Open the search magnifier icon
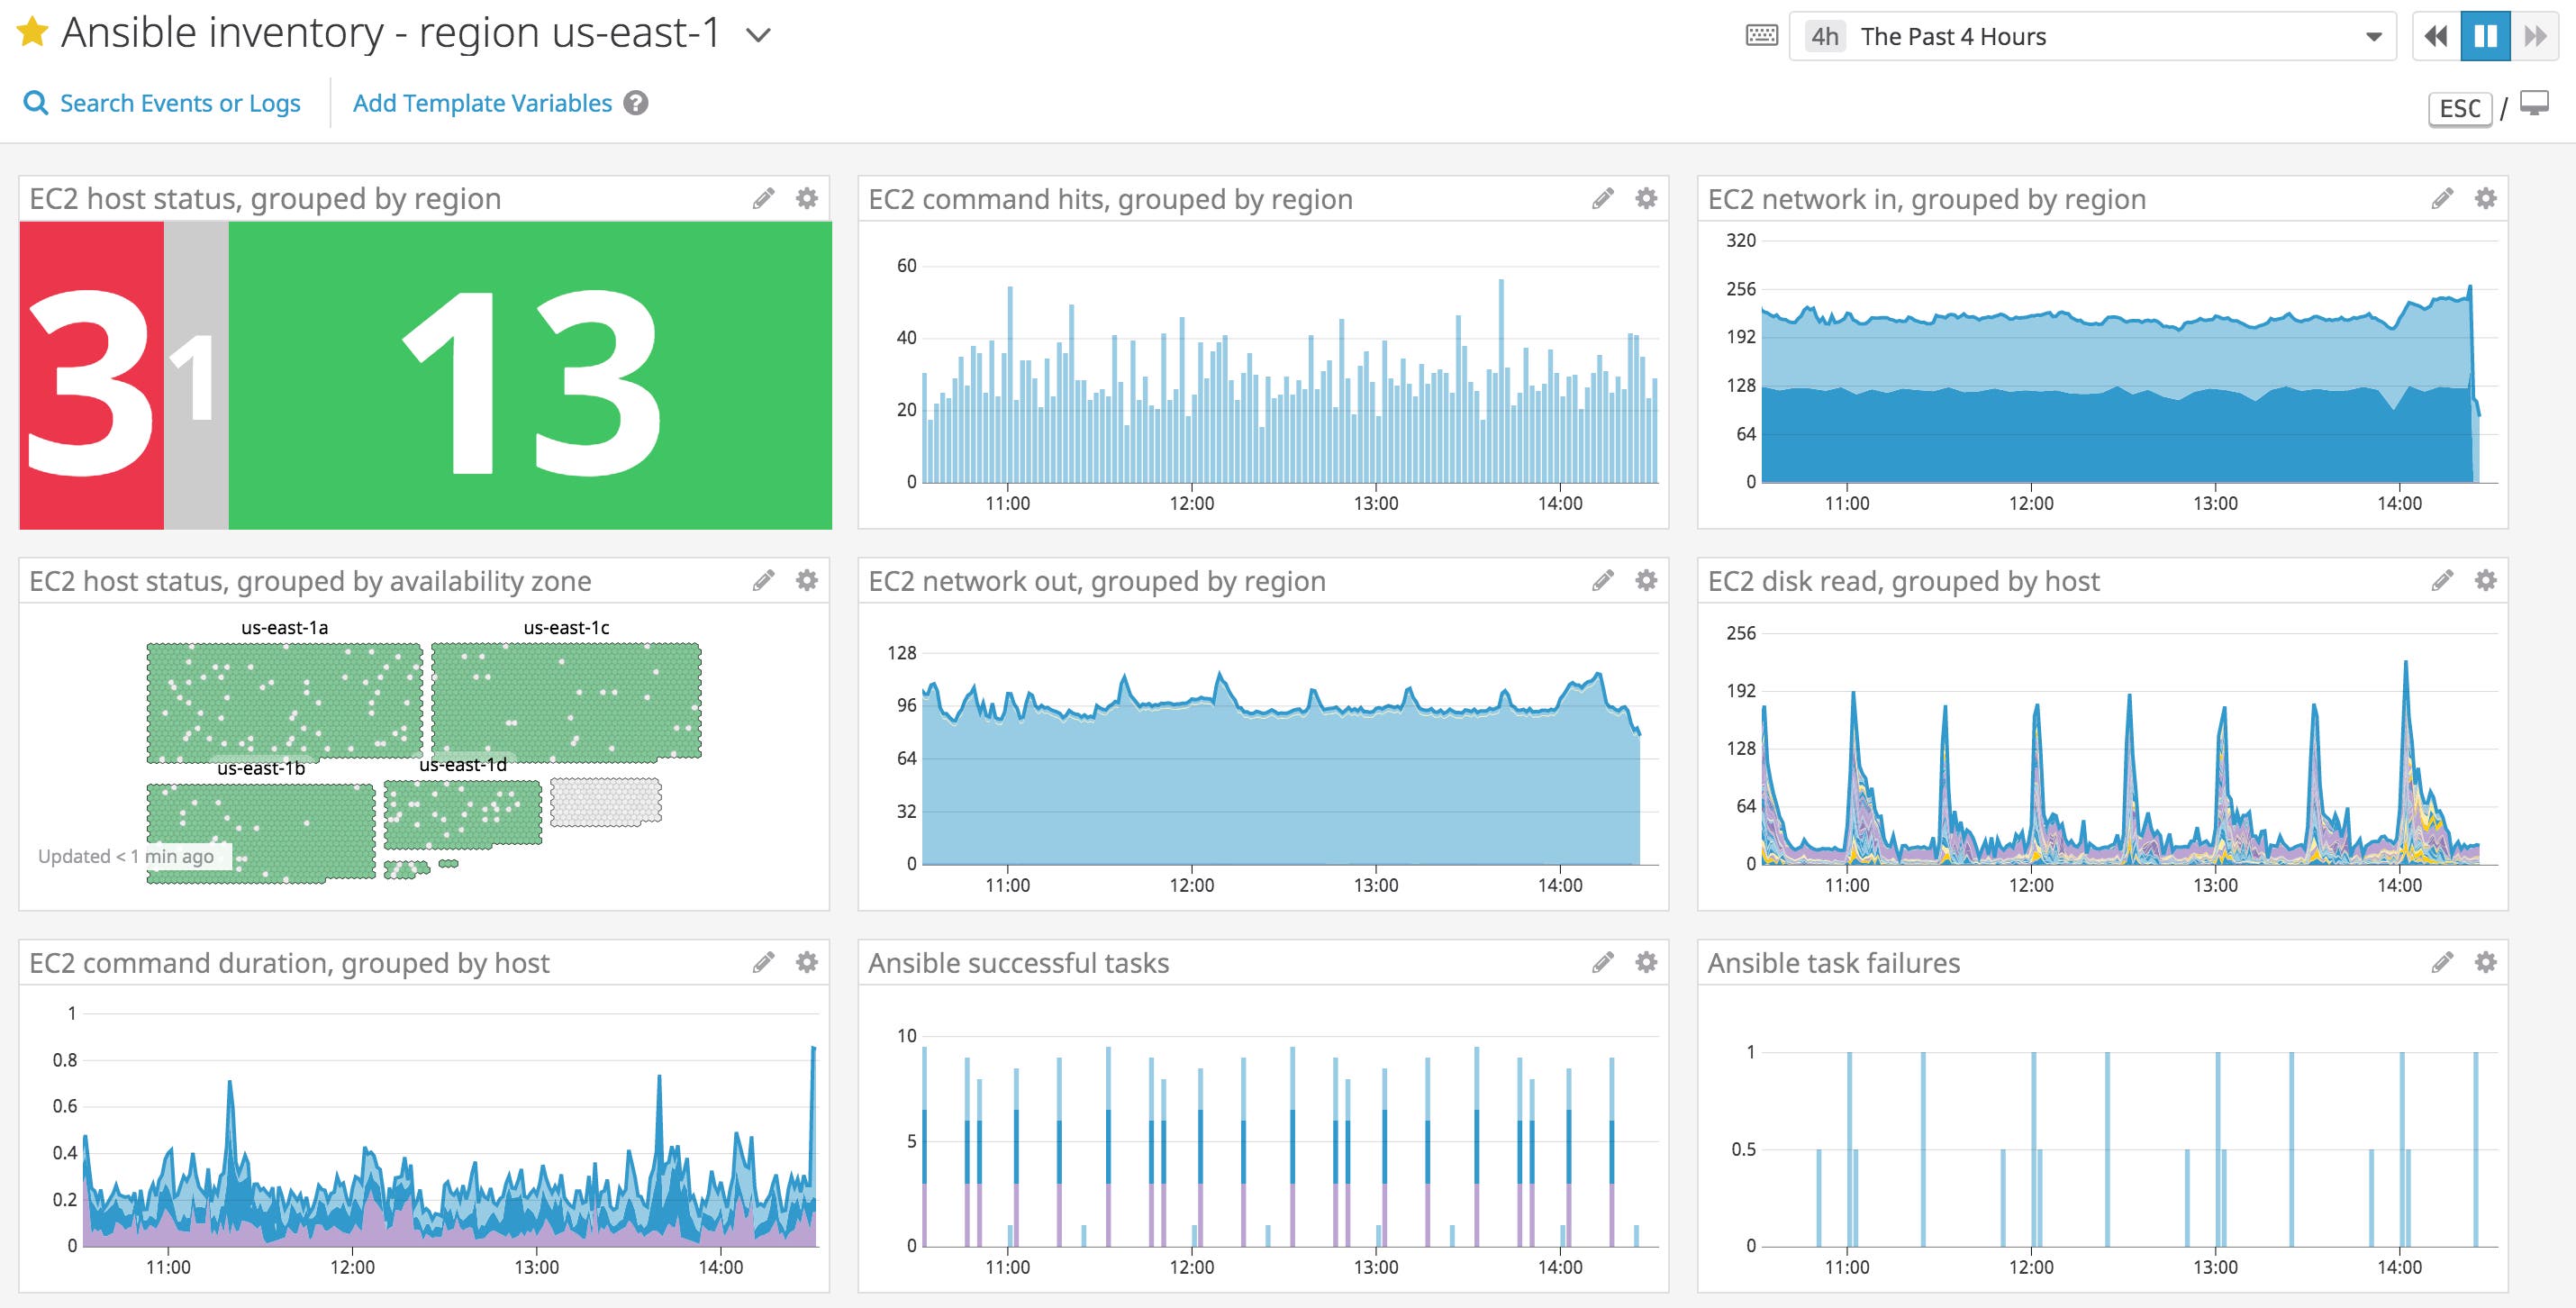 37,102
